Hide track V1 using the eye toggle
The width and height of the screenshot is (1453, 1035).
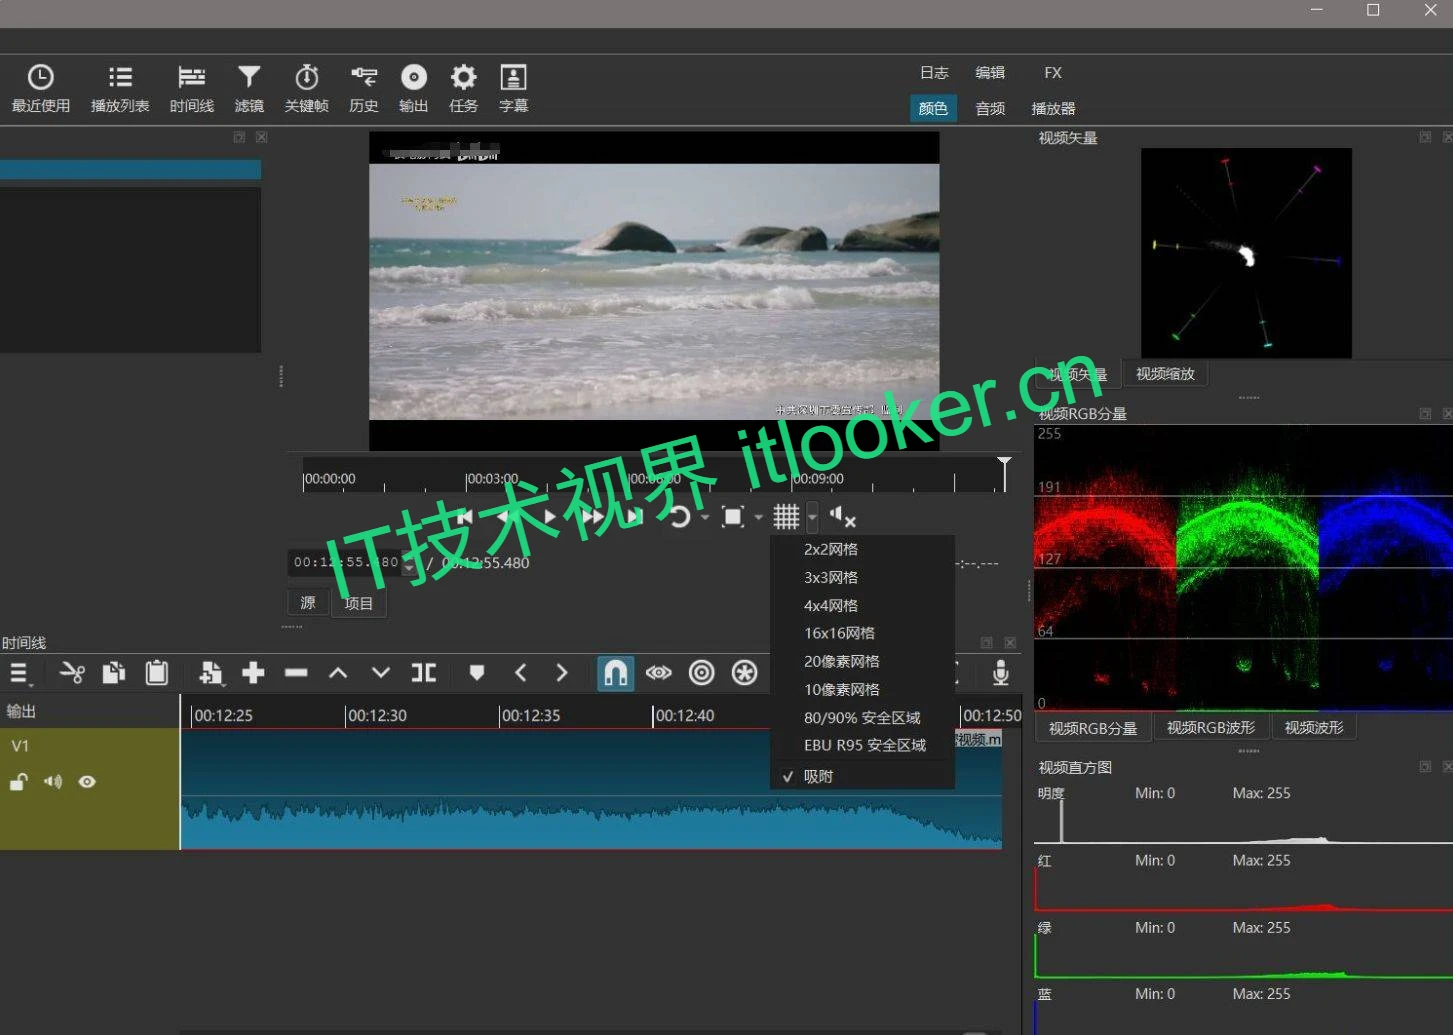(x=87, y=782)
